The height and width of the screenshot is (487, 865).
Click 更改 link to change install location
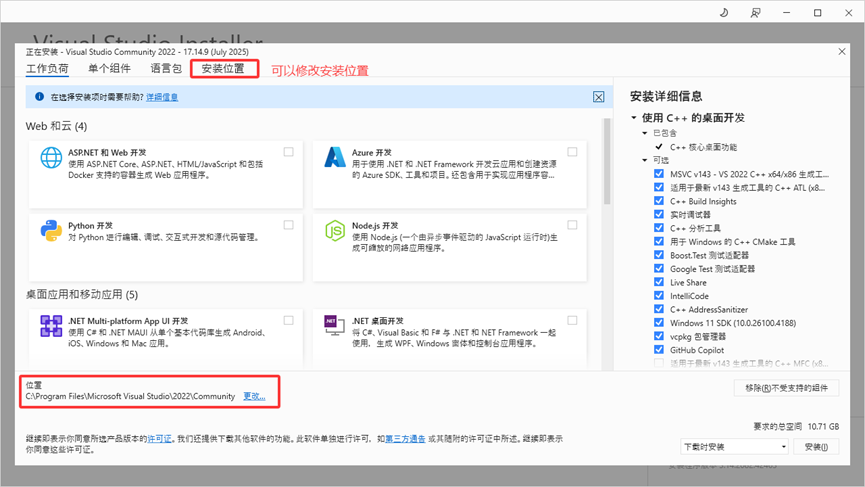(x=254, y=396)
